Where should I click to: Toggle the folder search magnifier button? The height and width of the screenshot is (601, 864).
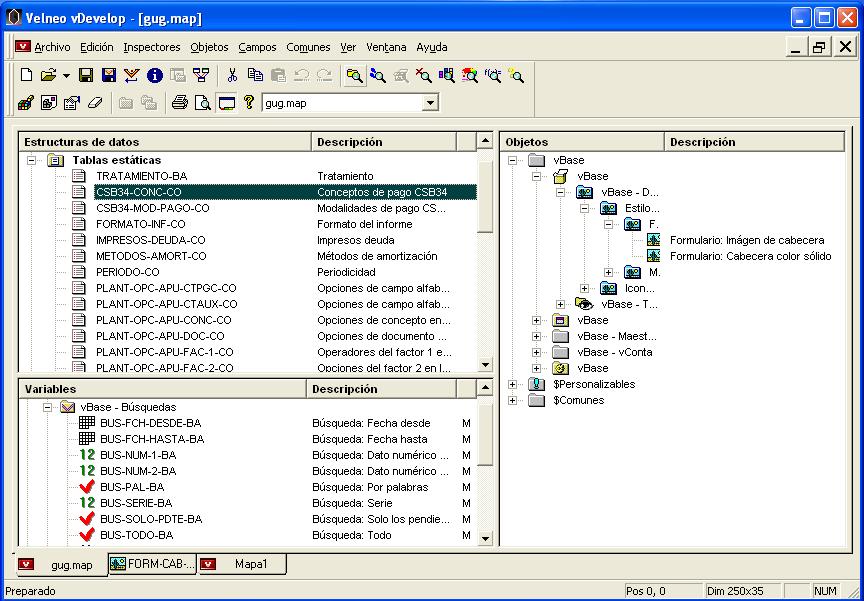(x=354, y=75)
